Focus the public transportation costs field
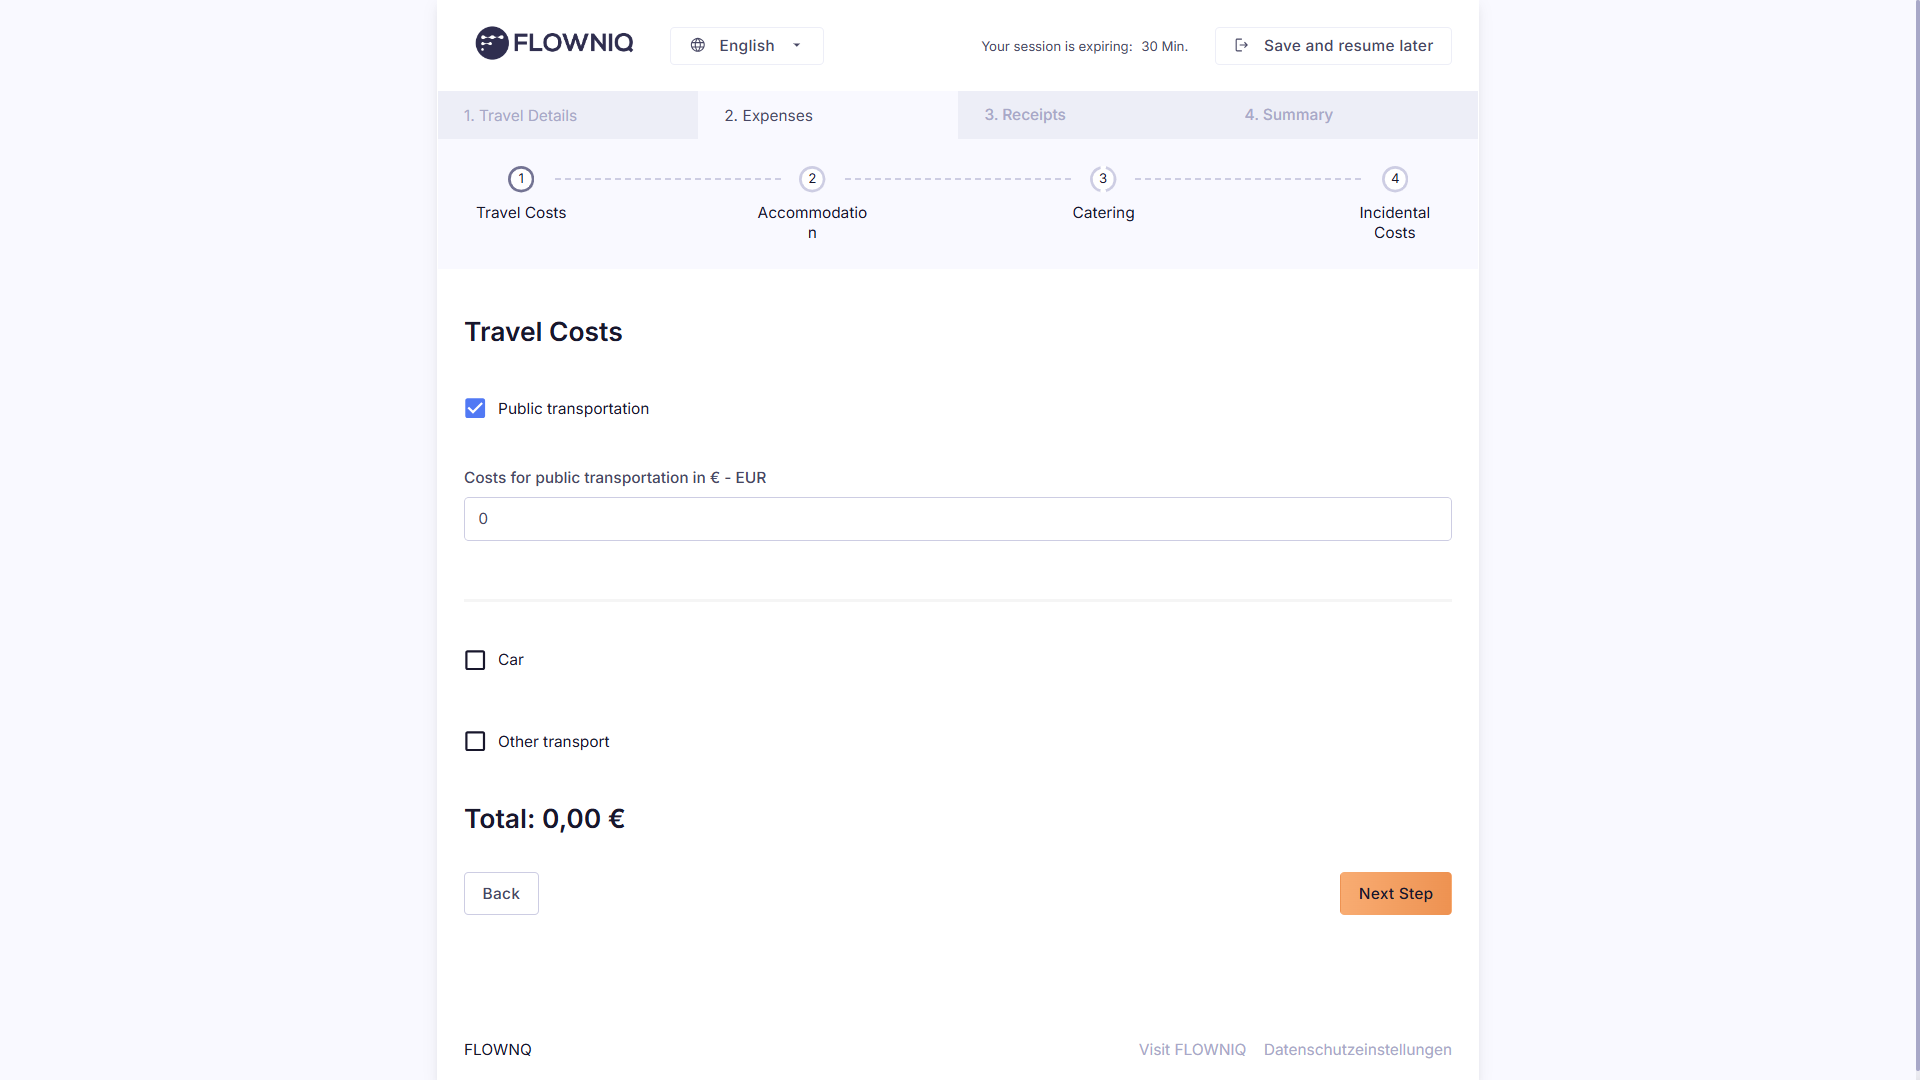This screenshot has height=1080, width=1920. 957,519
